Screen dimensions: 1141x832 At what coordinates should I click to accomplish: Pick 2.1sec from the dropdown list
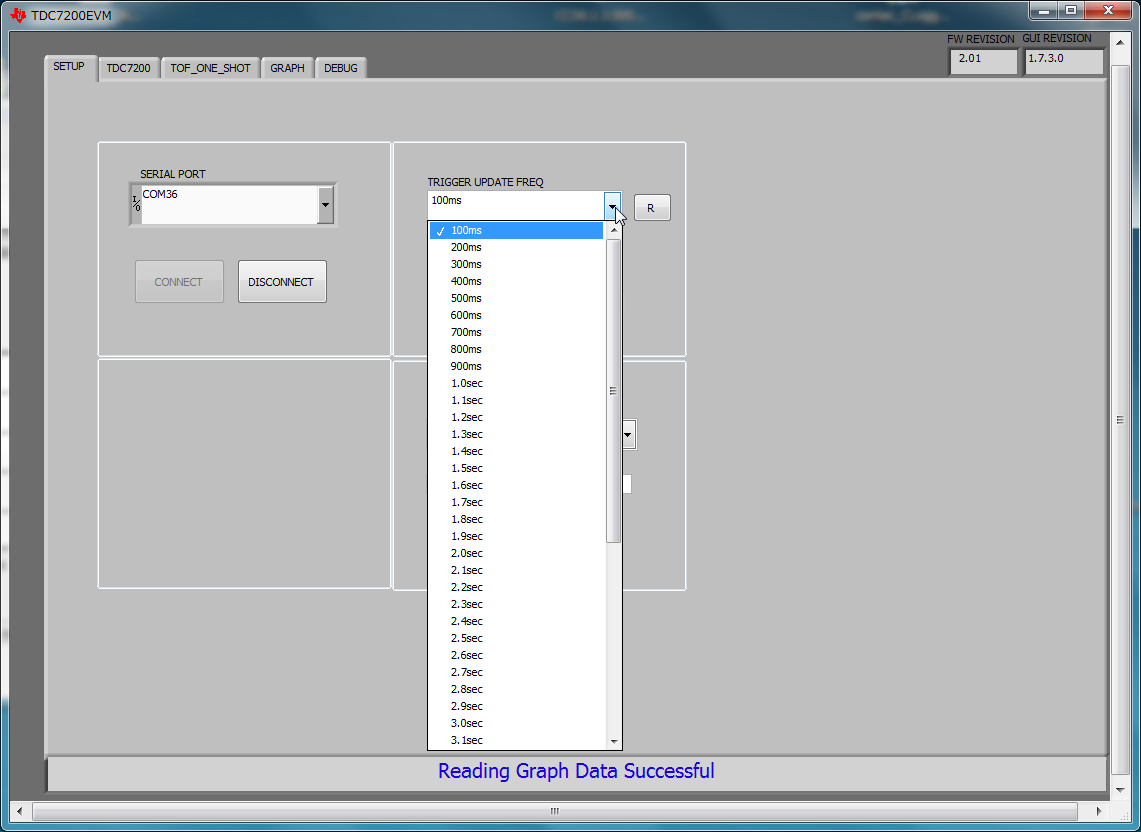pos(517,570)
